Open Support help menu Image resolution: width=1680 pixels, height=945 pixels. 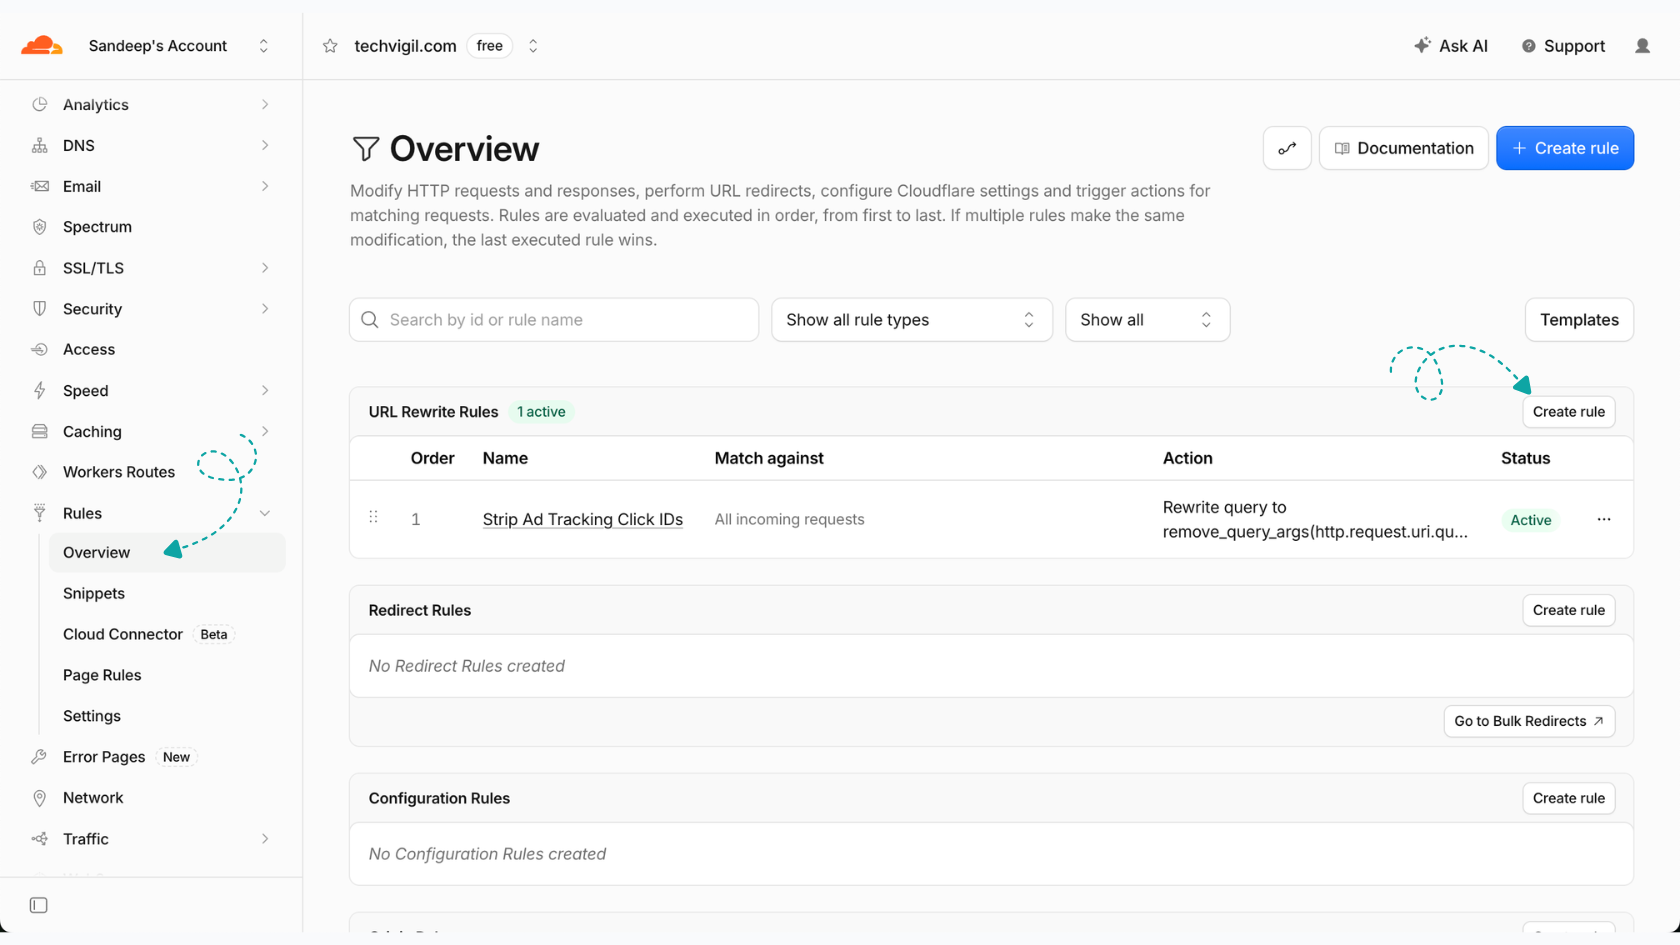click(1564, 46)
